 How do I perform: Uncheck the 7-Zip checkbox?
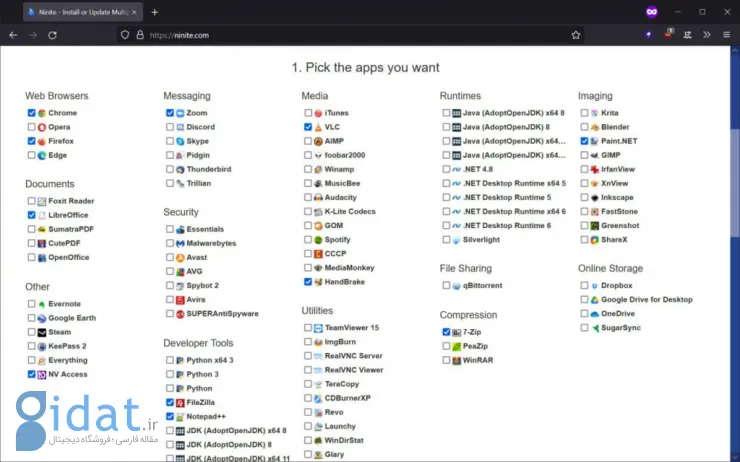tap(446, 332)
